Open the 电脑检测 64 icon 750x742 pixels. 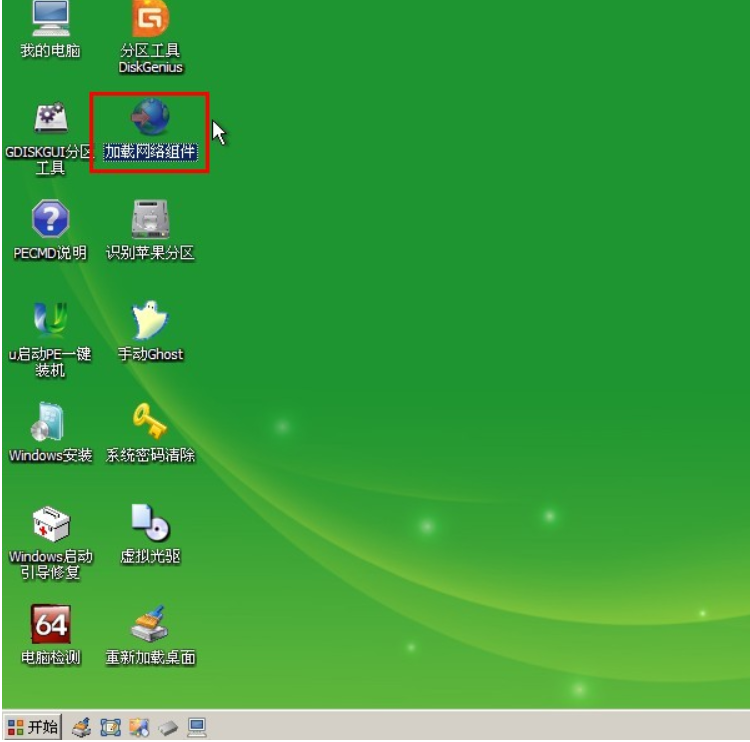[x=50, y=624]
